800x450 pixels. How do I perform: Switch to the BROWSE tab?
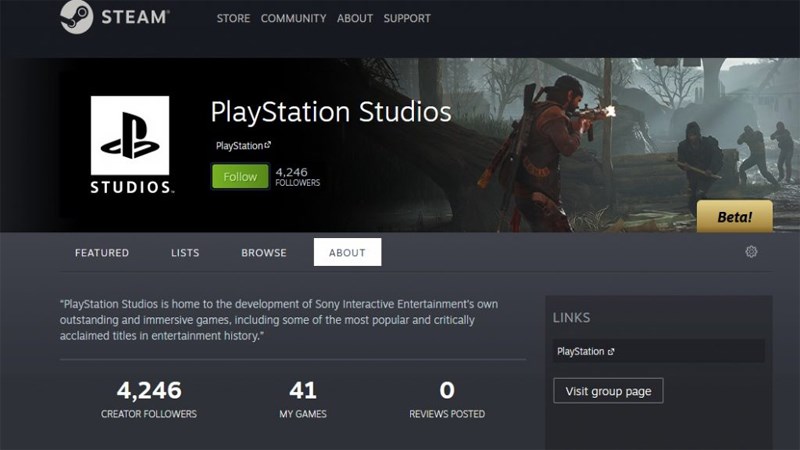(x=264, y=253)
